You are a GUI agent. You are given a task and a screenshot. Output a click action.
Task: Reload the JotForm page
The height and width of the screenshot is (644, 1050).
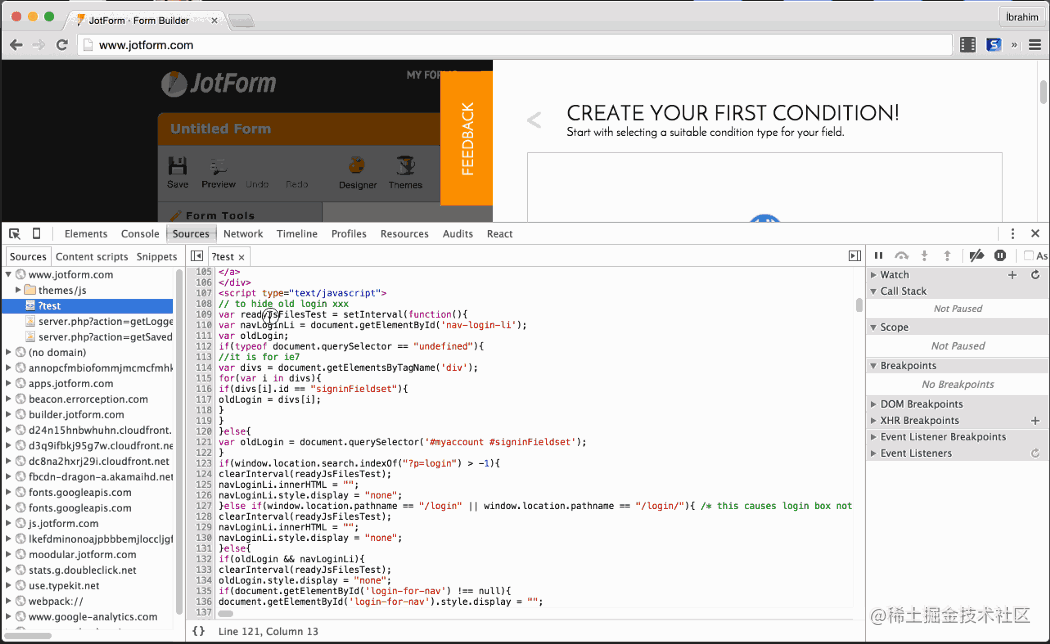pyautogui.click(x=62, y=45)
